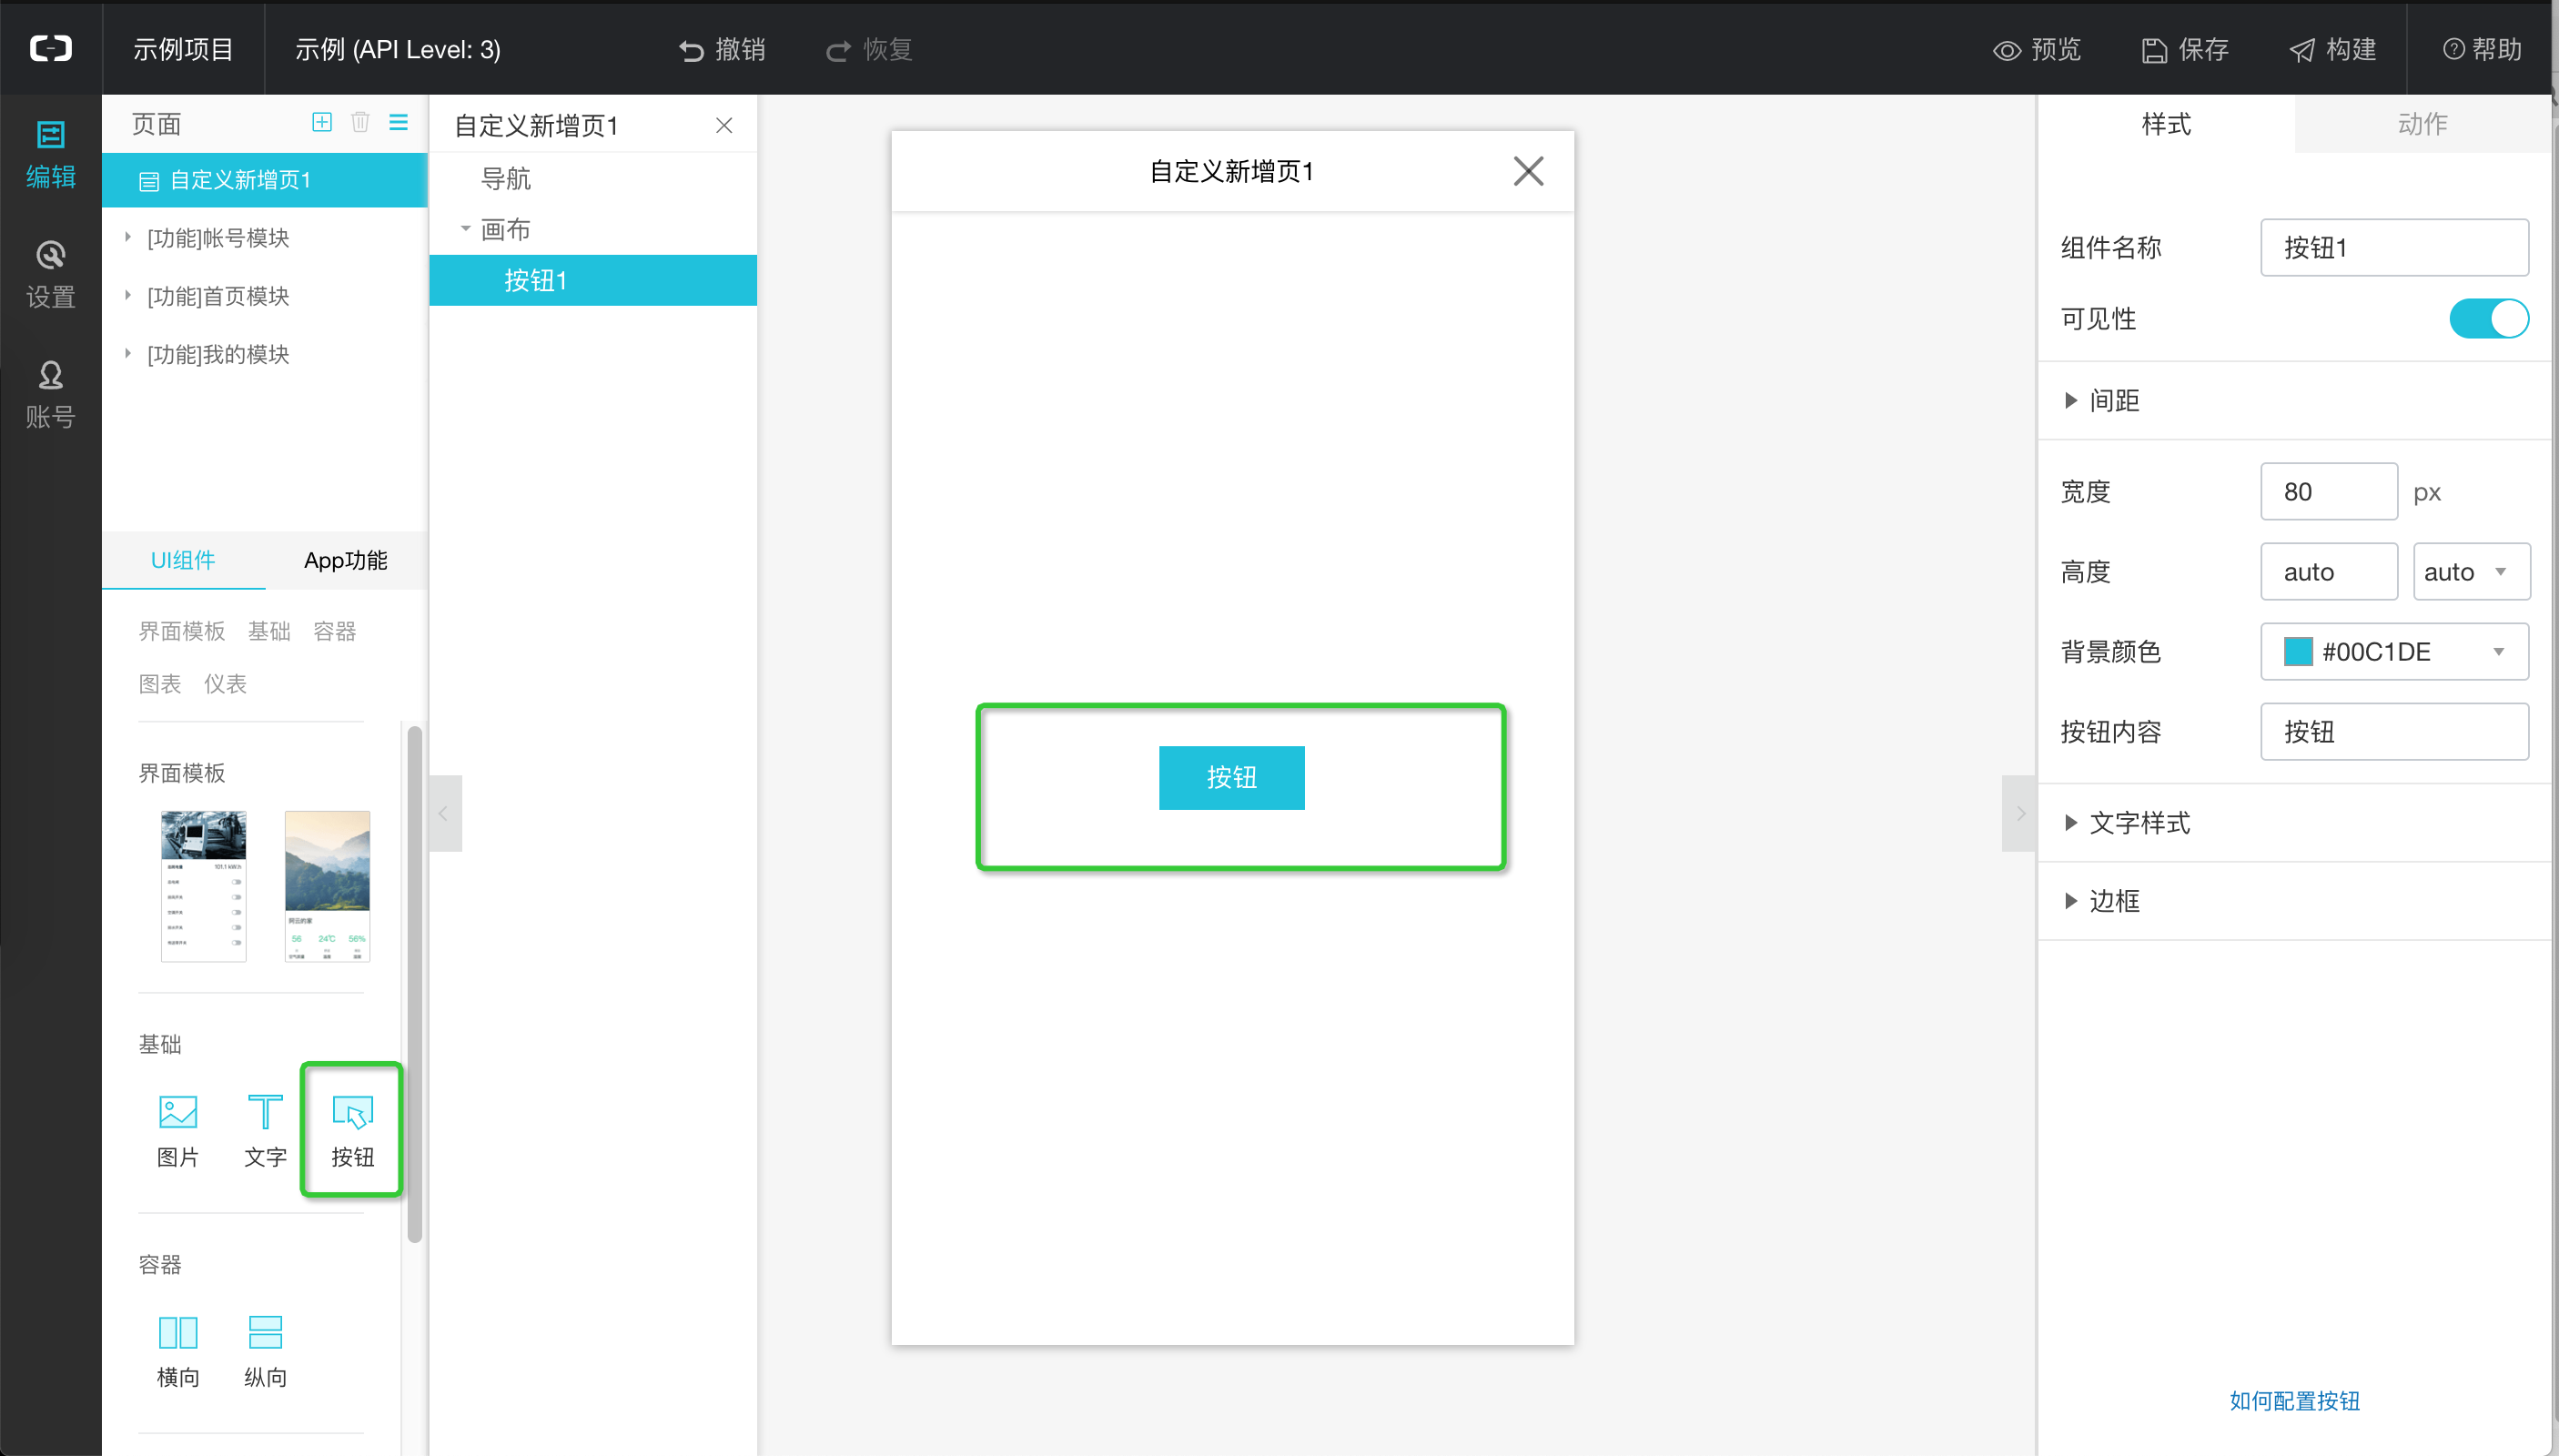The width and height of the screenshot is (2559, 1456).
Task: Open the 背景颜色 #00C1DE dropdown
Action: click(2394, 652)
